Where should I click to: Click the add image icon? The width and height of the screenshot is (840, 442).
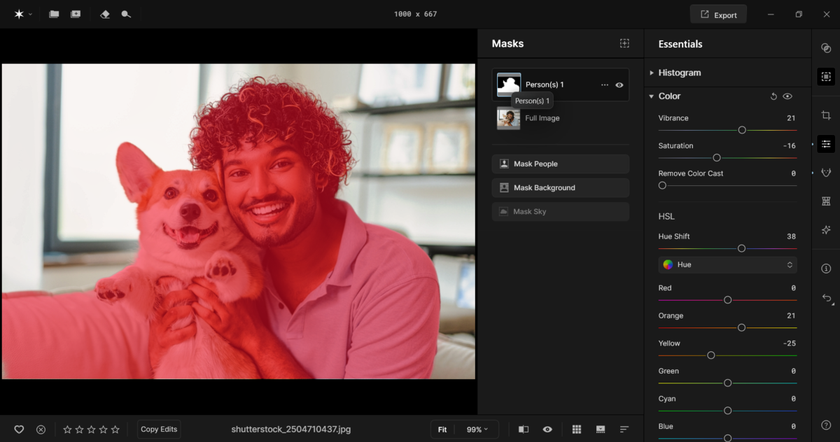pos(76,14)
